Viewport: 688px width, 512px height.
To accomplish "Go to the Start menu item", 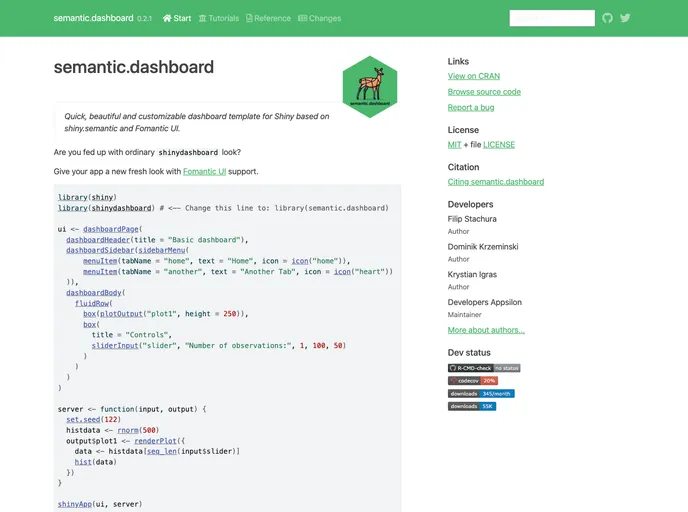I will [x=177, y=18].
